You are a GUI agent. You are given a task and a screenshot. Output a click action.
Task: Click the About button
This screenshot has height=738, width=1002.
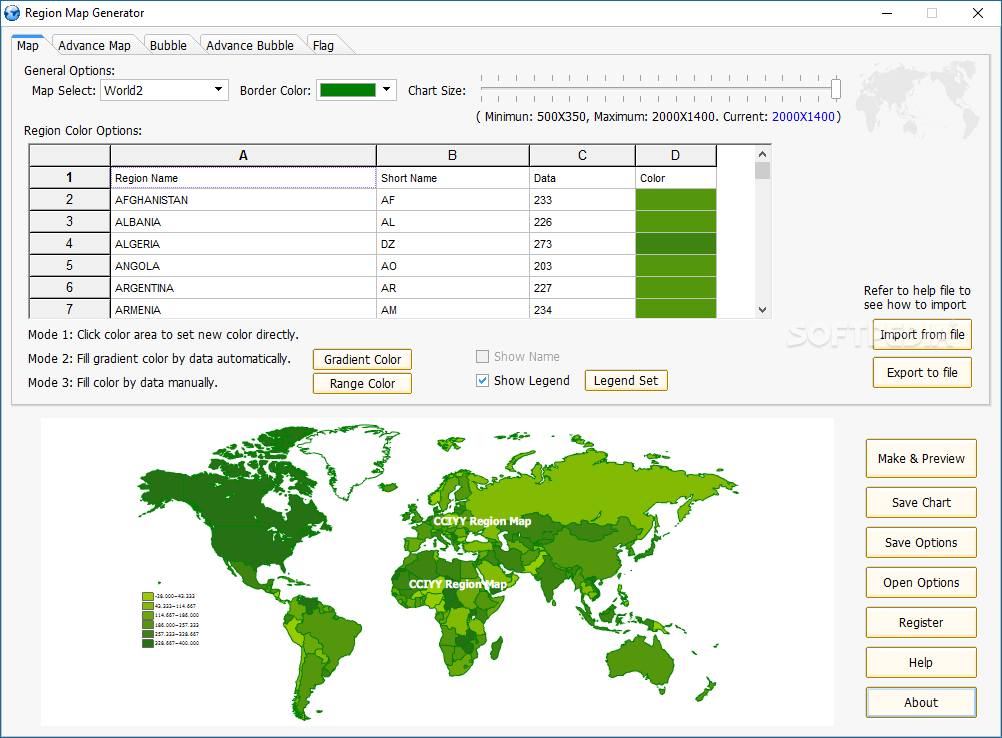(x=921, y=702)
